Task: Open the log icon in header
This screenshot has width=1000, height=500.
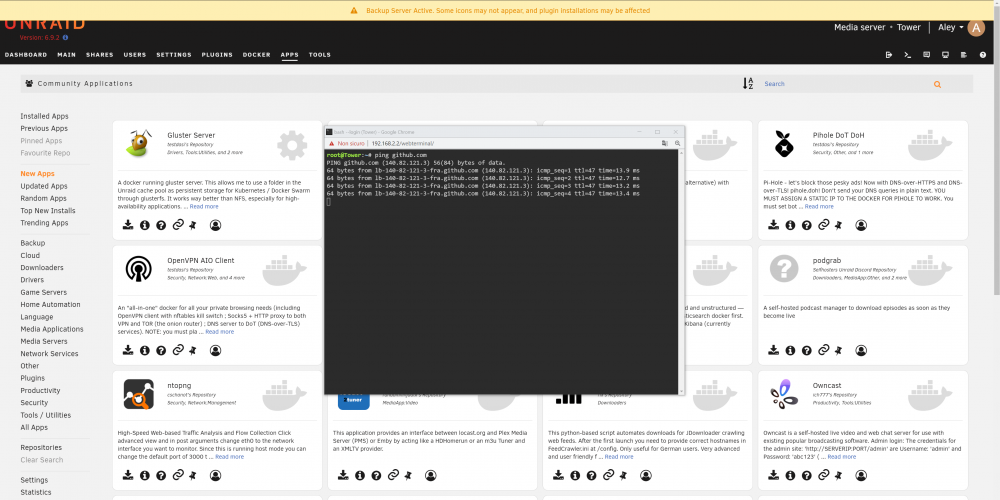Action: pos(964,55)
